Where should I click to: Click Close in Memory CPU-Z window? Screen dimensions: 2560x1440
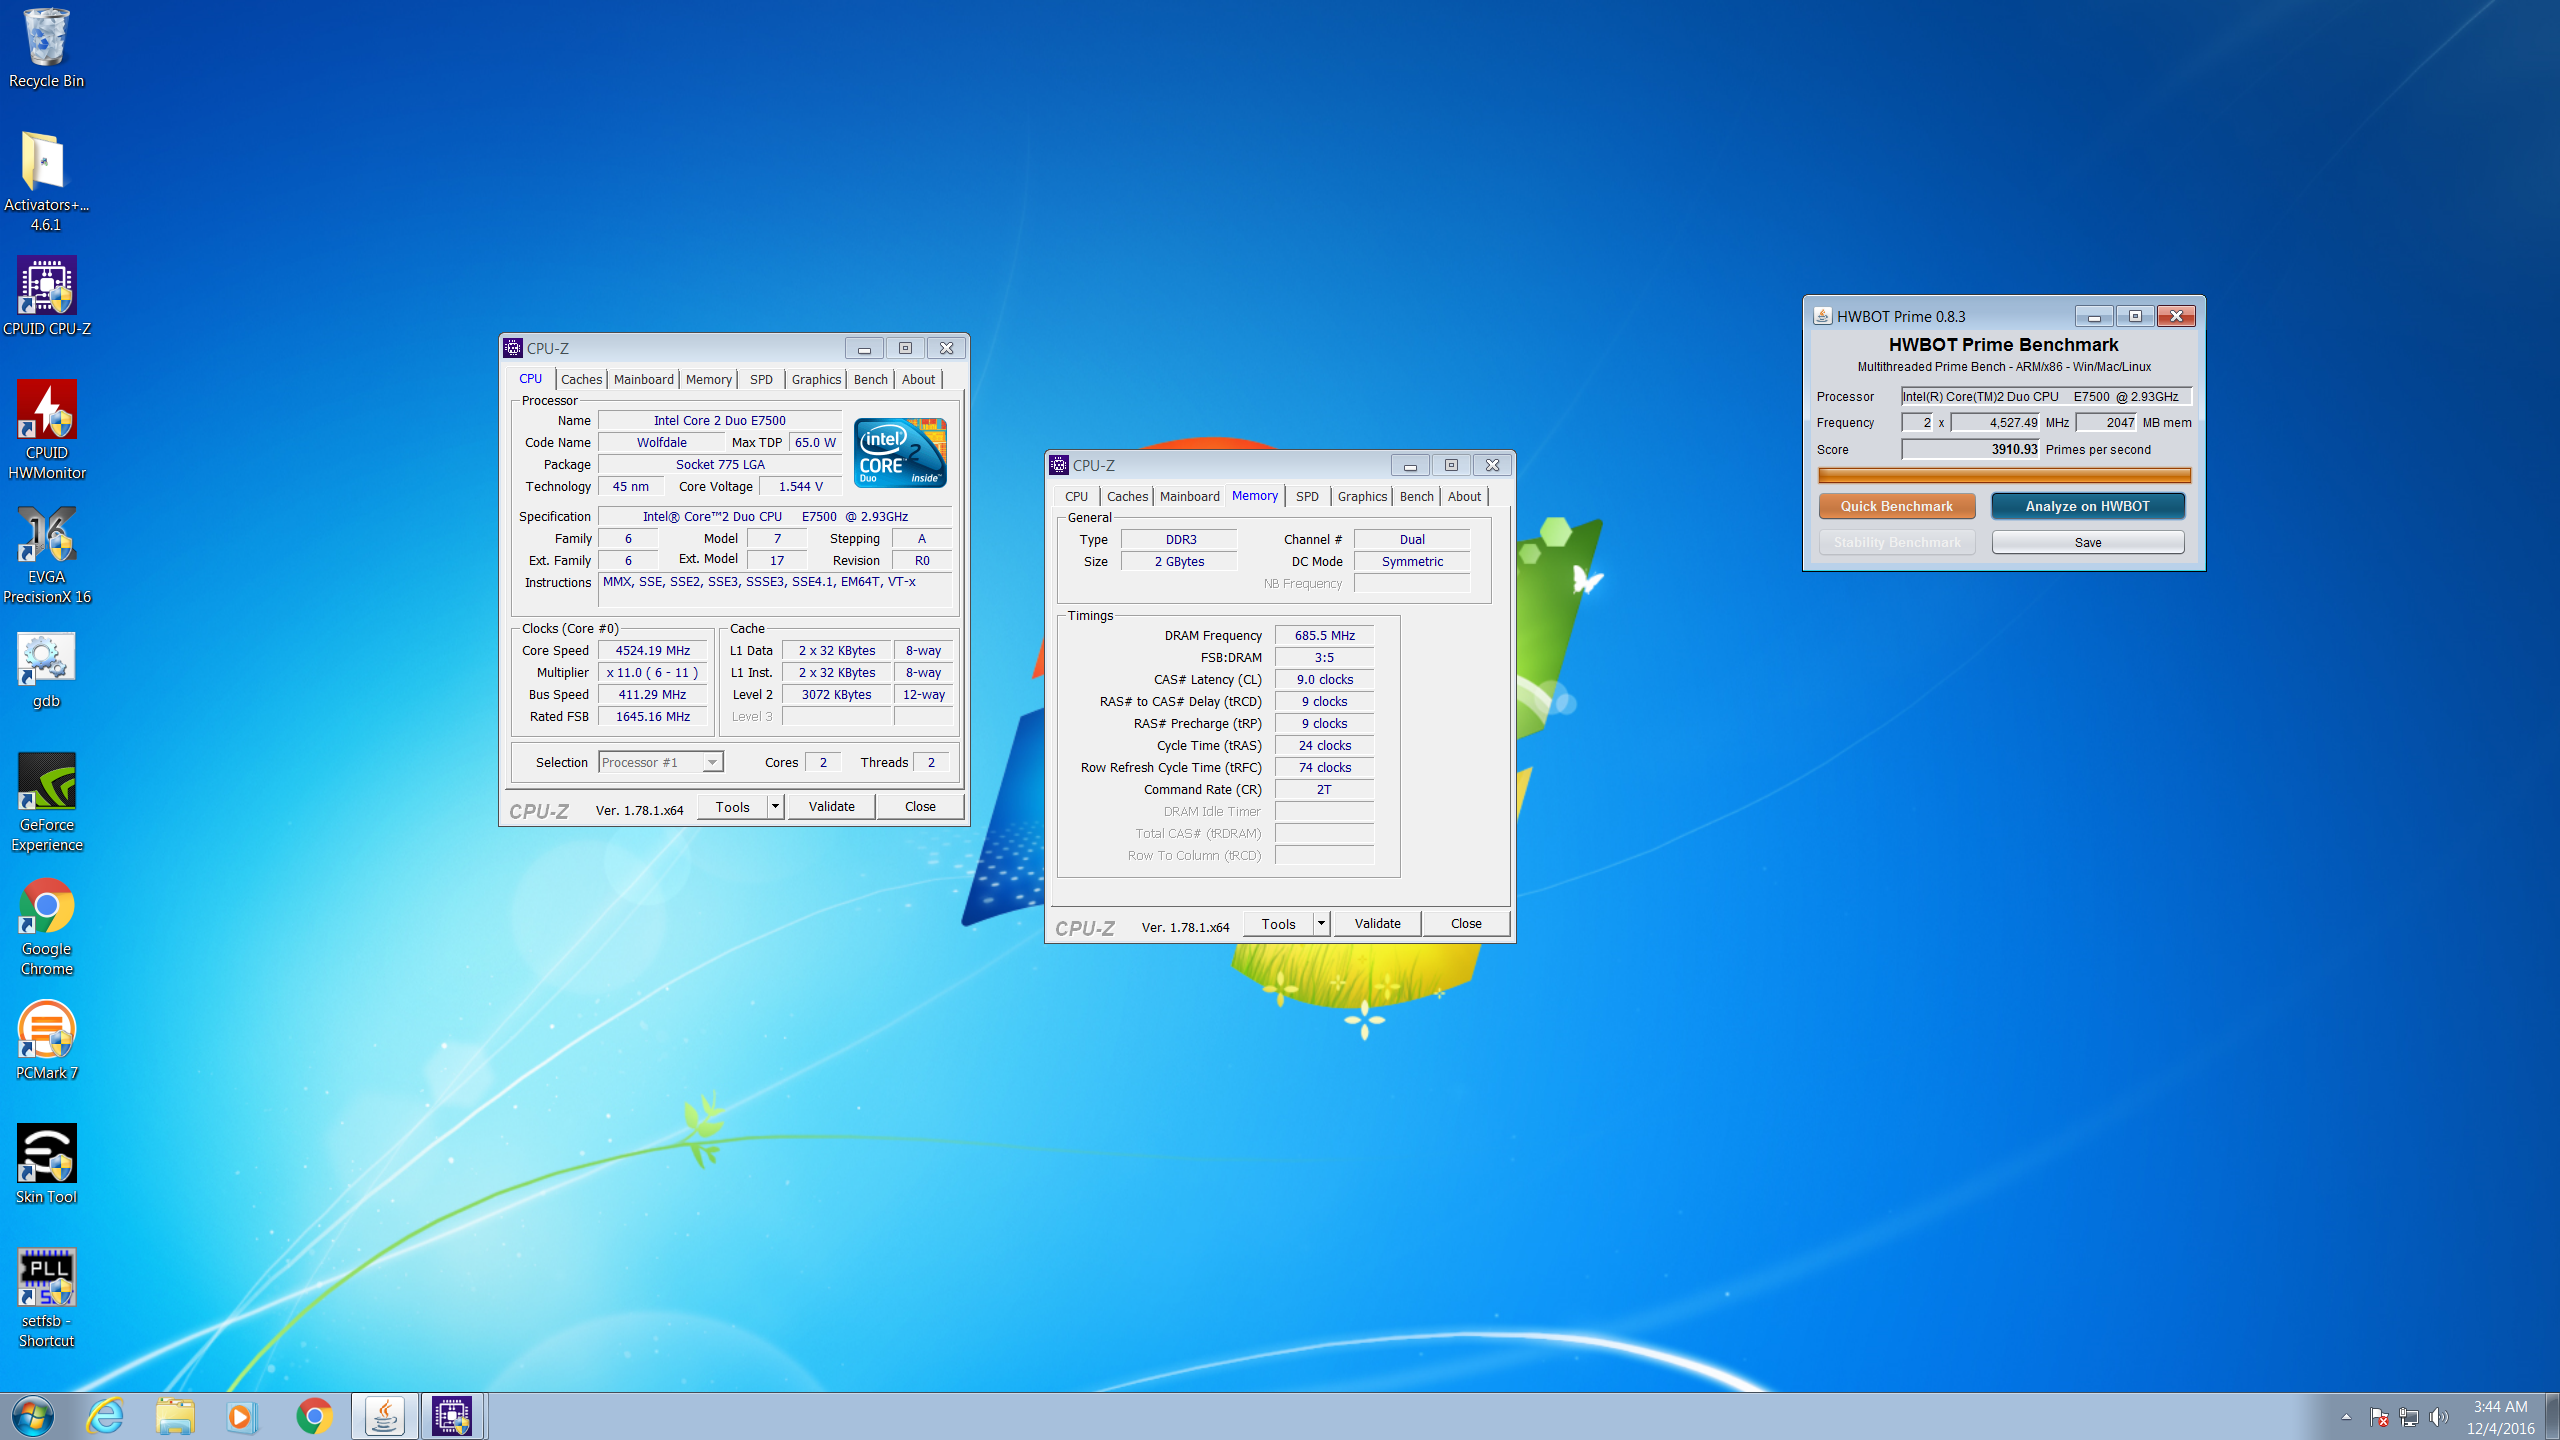tap(1466, 924)
